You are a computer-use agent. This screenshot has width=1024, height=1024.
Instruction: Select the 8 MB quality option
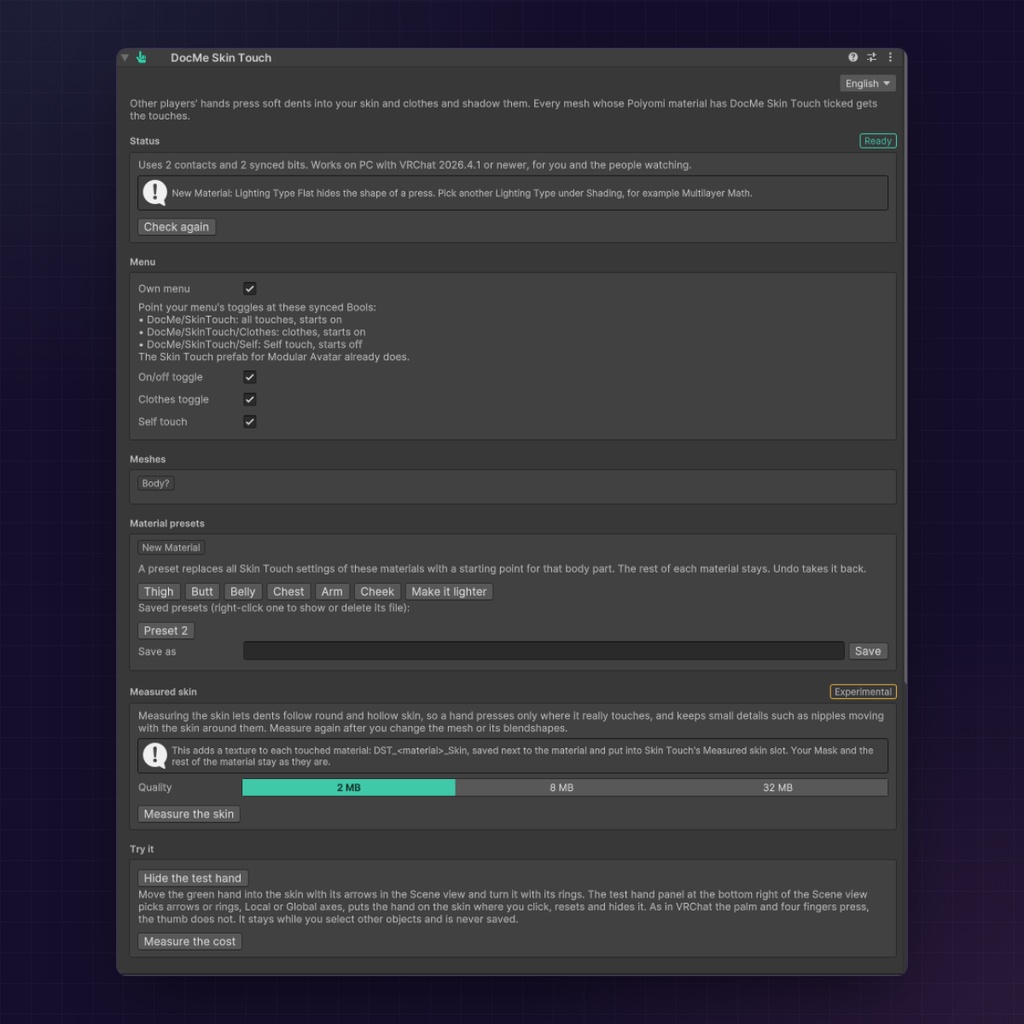pyautogui.click(x=562, y=787)
